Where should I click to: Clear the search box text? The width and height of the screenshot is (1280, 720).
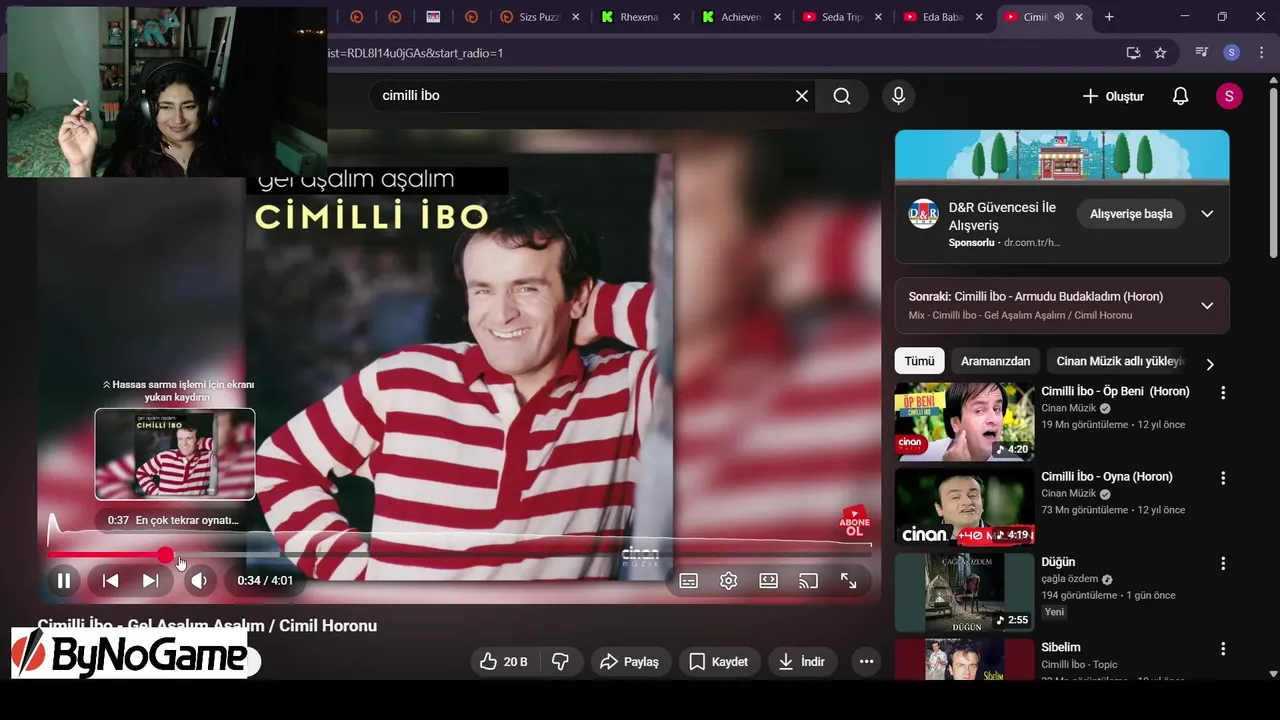click(802, 96)
